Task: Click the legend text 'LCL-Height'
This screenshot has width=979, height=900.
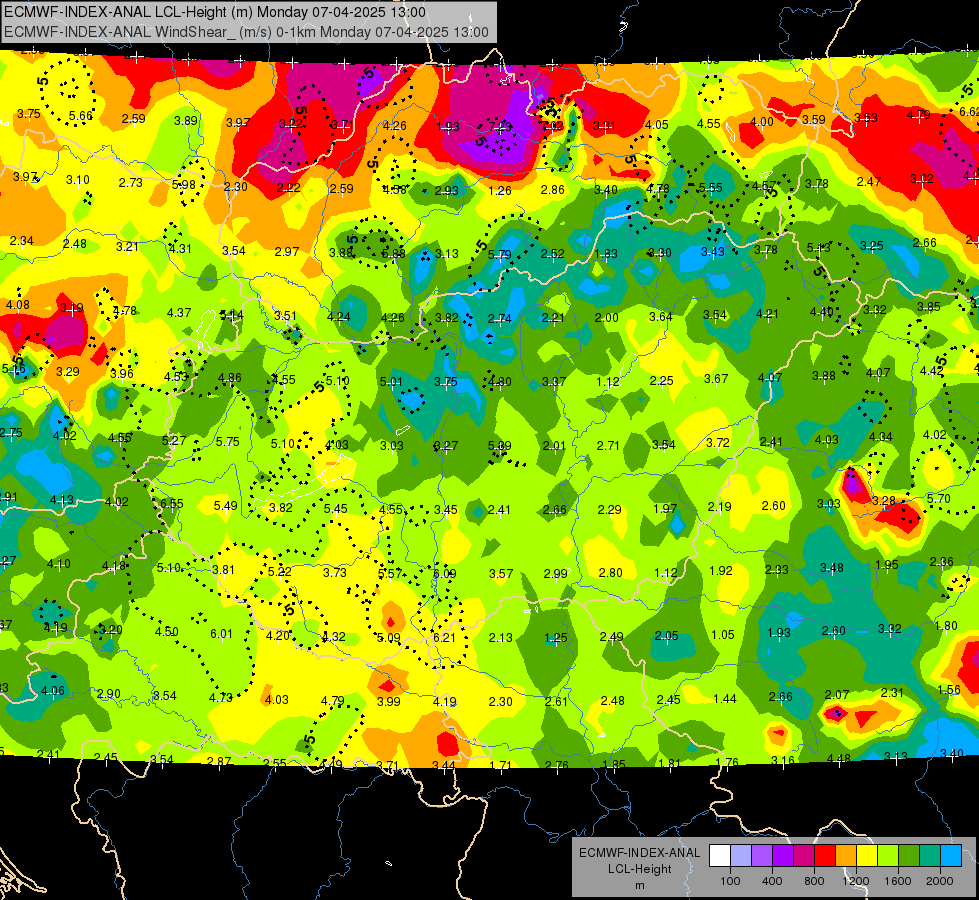Action: [x=639, y=869]
